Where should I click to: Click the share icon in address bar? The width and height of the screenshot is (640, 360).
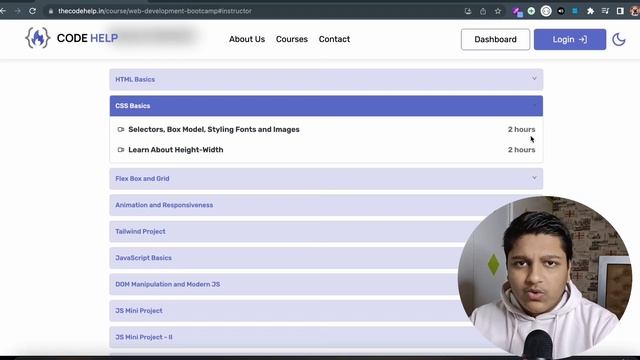[x=483, y=11]
